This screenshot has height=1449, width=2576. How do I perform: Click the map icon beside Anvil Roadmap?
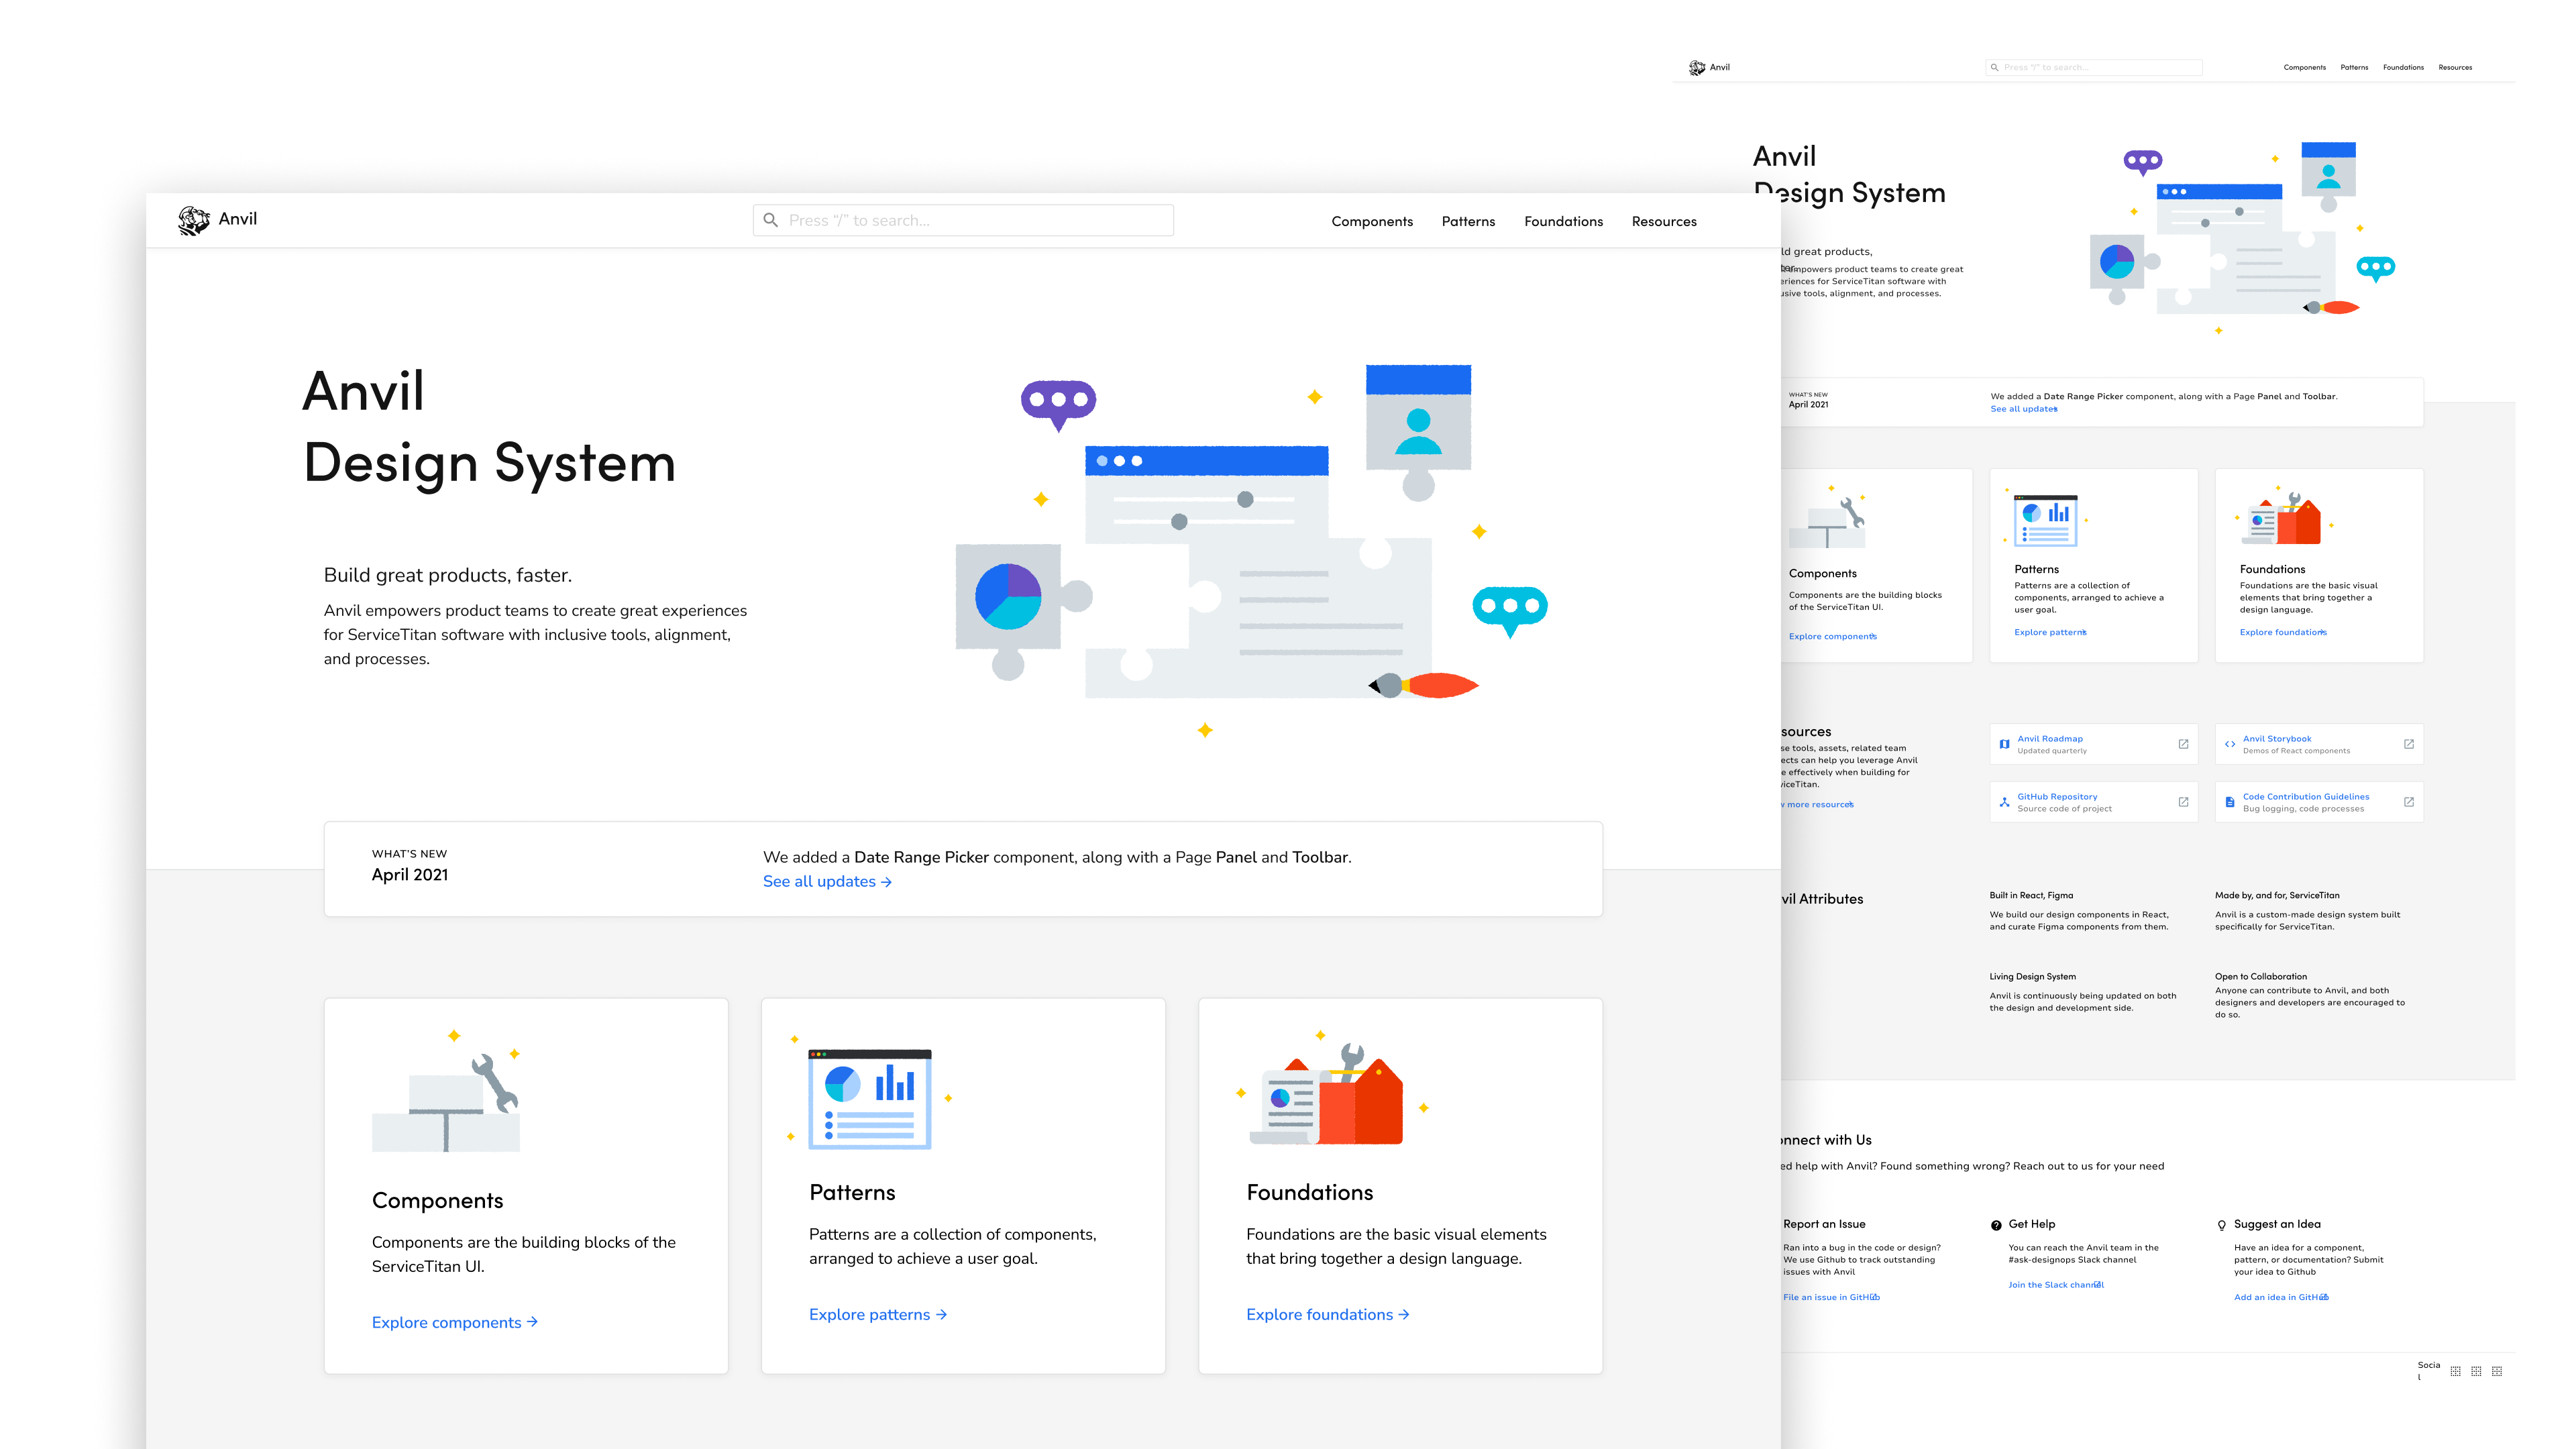pos(2005,744)
